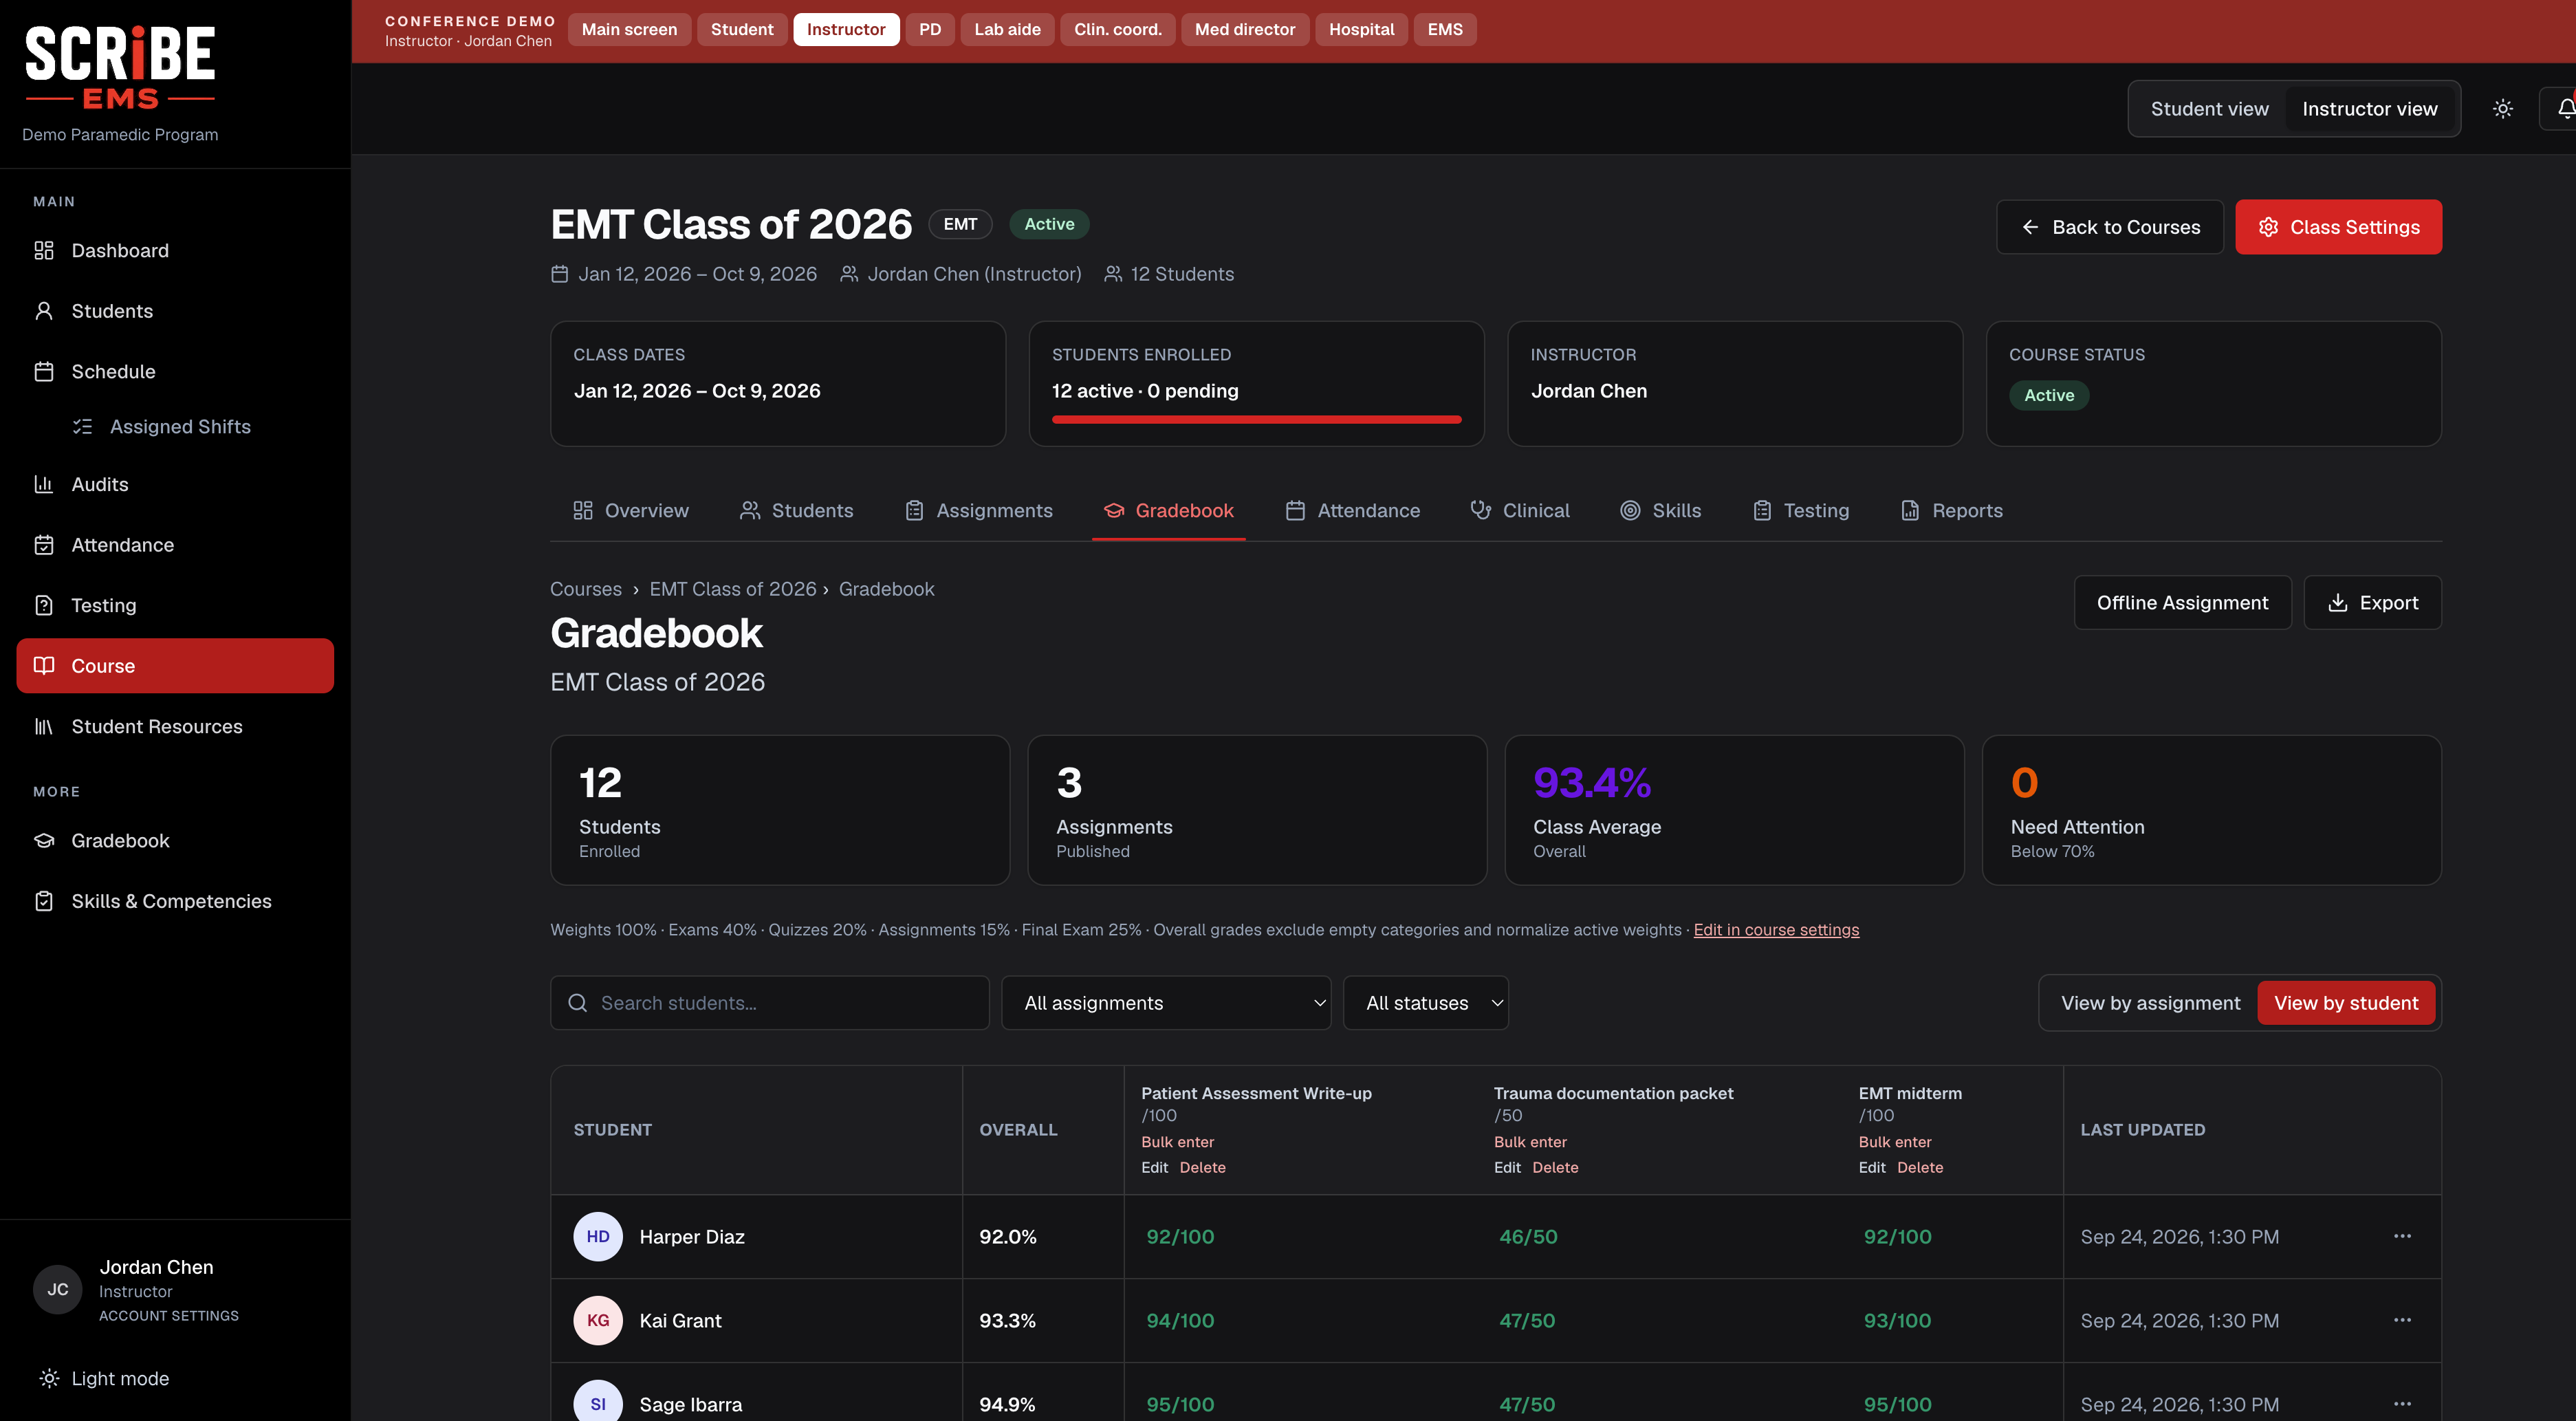Select View by student
2576x1421 pixels.
[2345, 1003]
